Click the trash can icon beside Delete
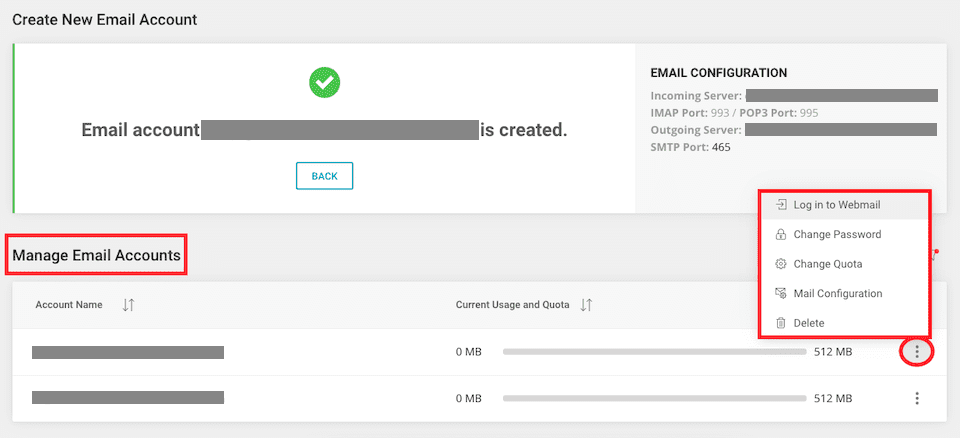The image size is (960, 438). click(x=781, y=323)
